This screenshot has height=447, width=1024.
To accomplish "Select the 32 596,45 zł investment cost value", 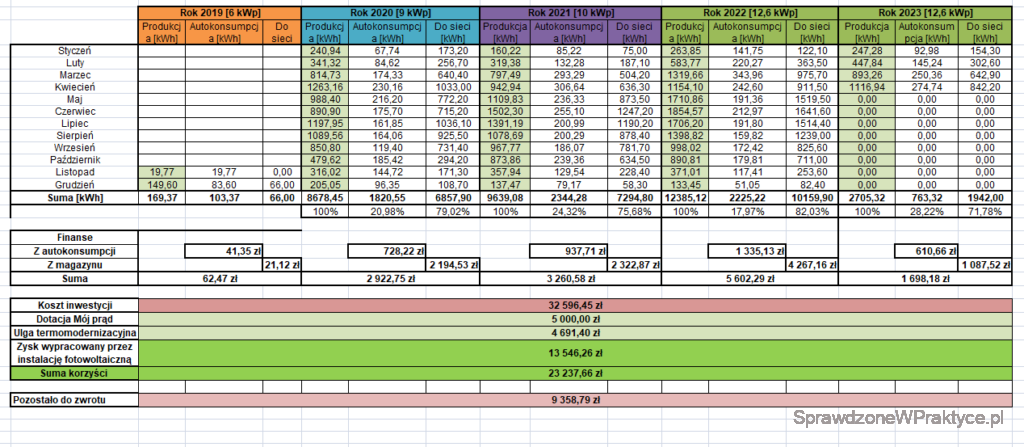I will coord(578,303).
